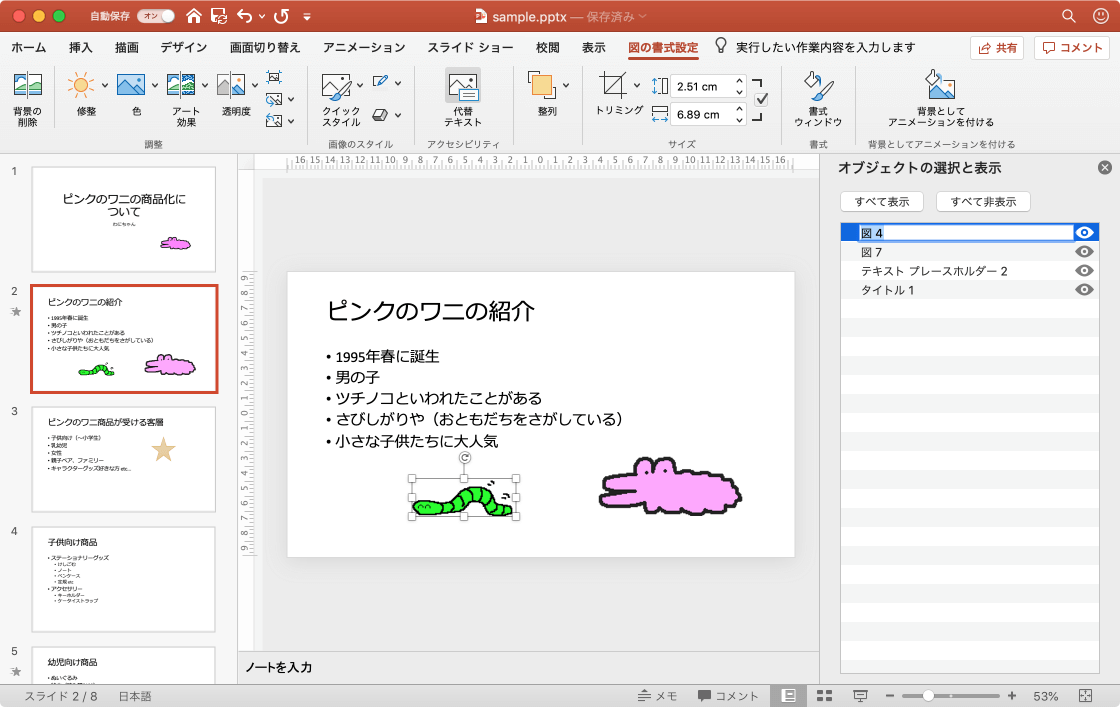Open the 挿入 ribbon tab

pyautogui.click(x=81, y=47)
